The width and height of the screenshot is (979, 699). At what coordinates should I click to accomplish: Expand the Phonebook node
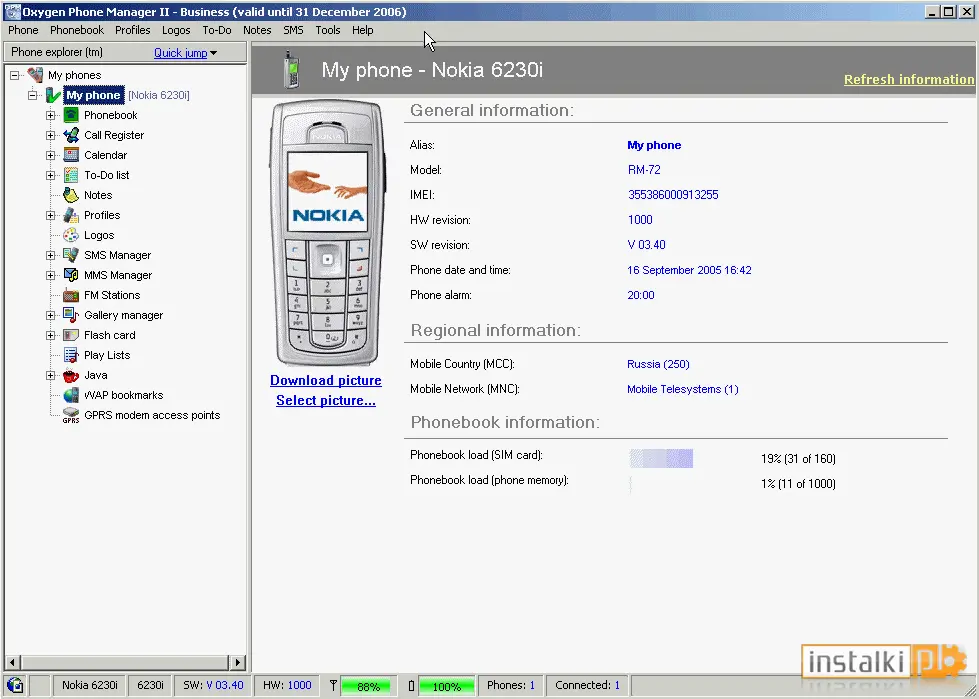coord(51,115)
